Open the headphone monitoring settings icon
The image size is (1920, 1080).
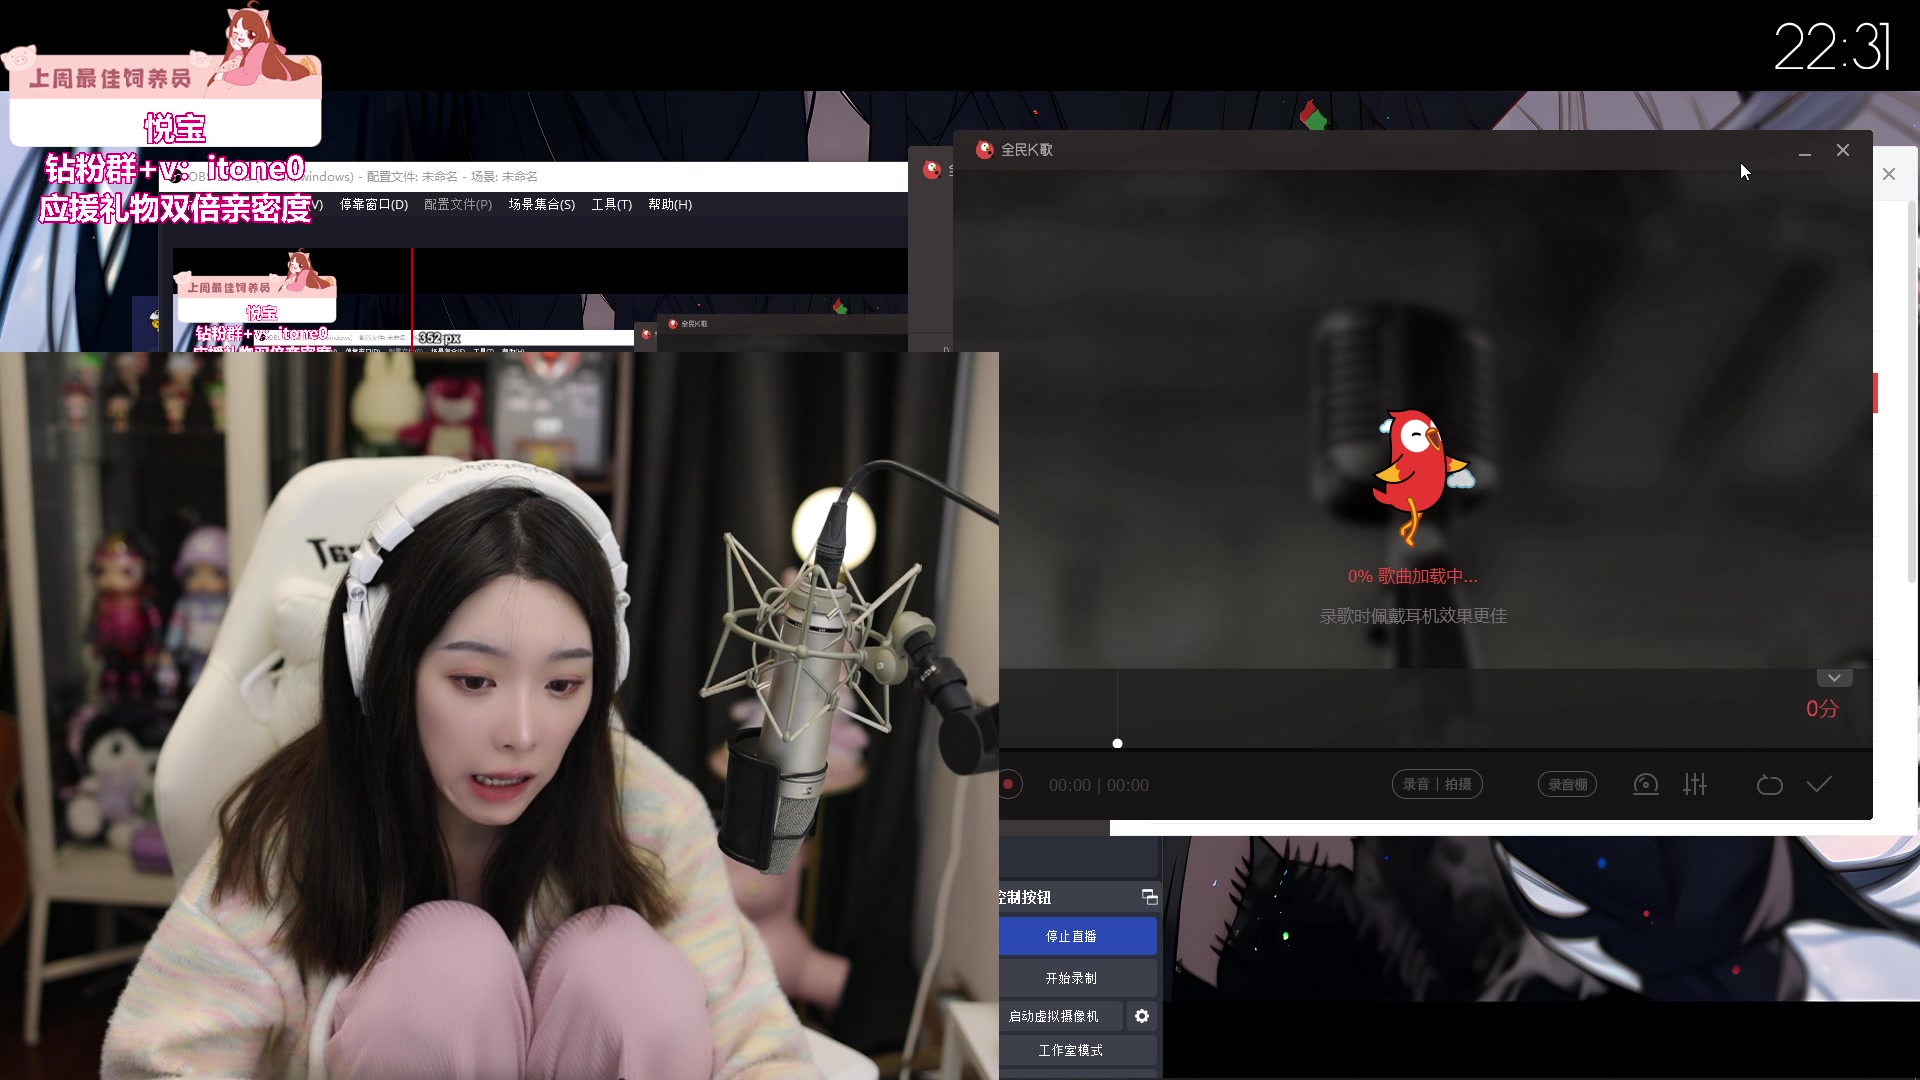(x=1645, y=785)
